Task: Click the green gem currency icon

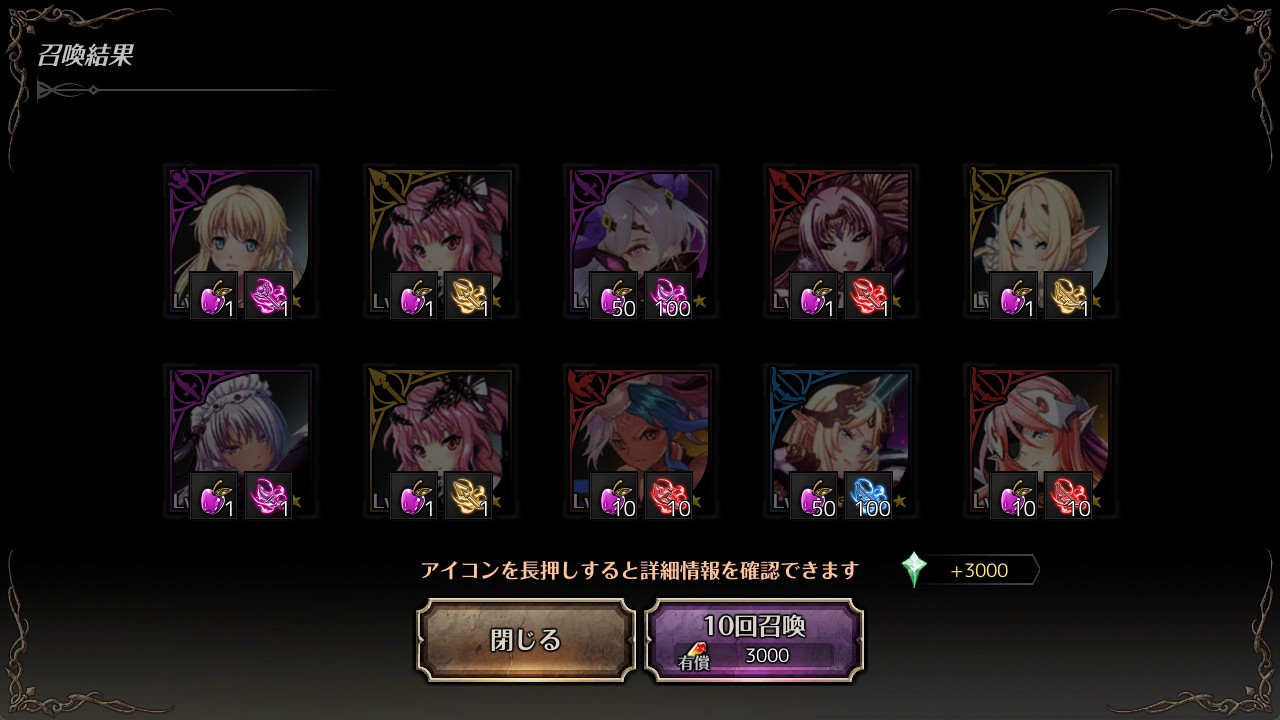Action: (x=914, y=570)
